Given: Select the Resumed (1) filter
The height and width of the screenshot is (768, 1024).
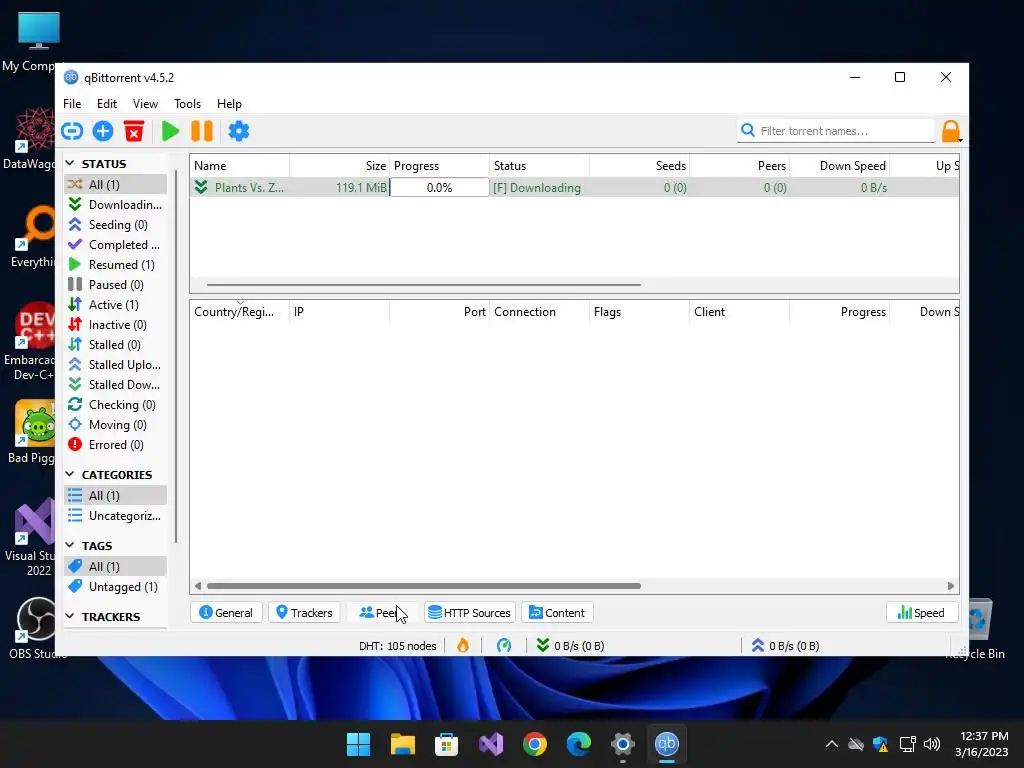Looking at the screenshot, I should point(116,264).
